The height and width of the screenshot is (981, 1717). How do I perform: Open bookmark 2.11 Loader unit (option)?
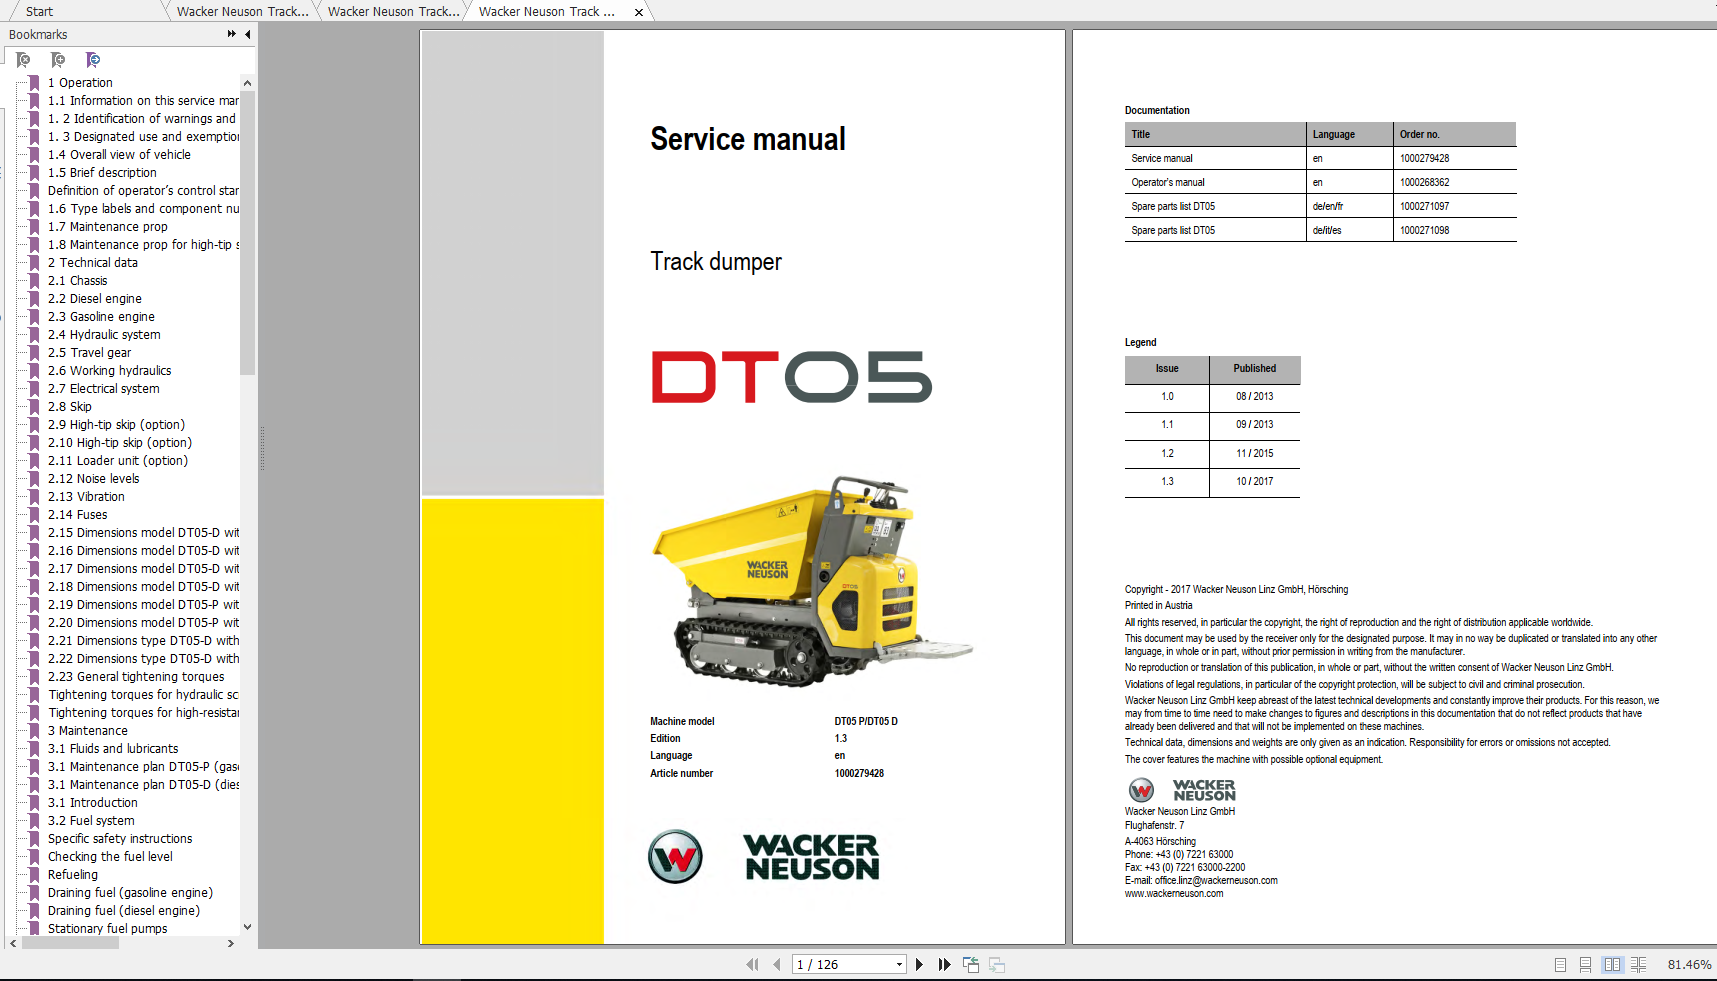[118, 461]
